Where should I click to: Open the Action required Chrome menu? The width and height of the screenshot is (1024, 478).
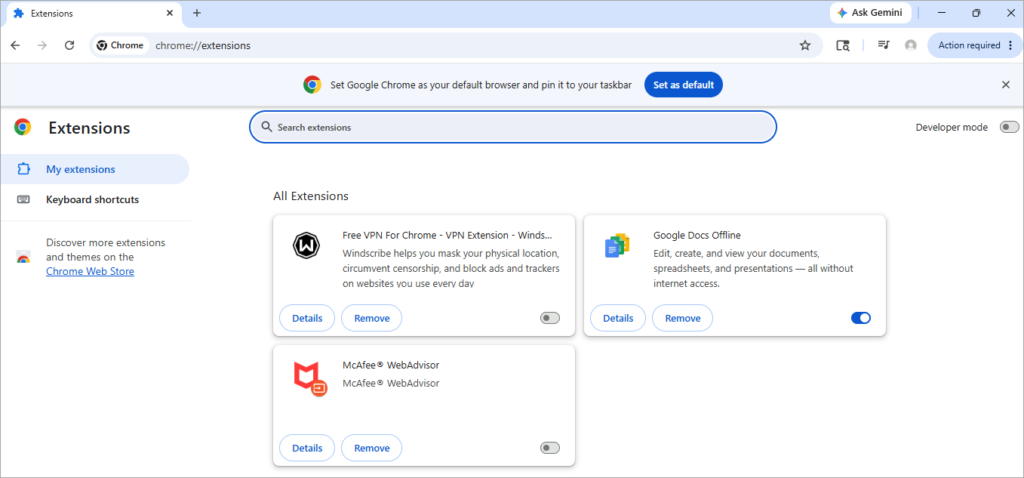click(974, 46)
